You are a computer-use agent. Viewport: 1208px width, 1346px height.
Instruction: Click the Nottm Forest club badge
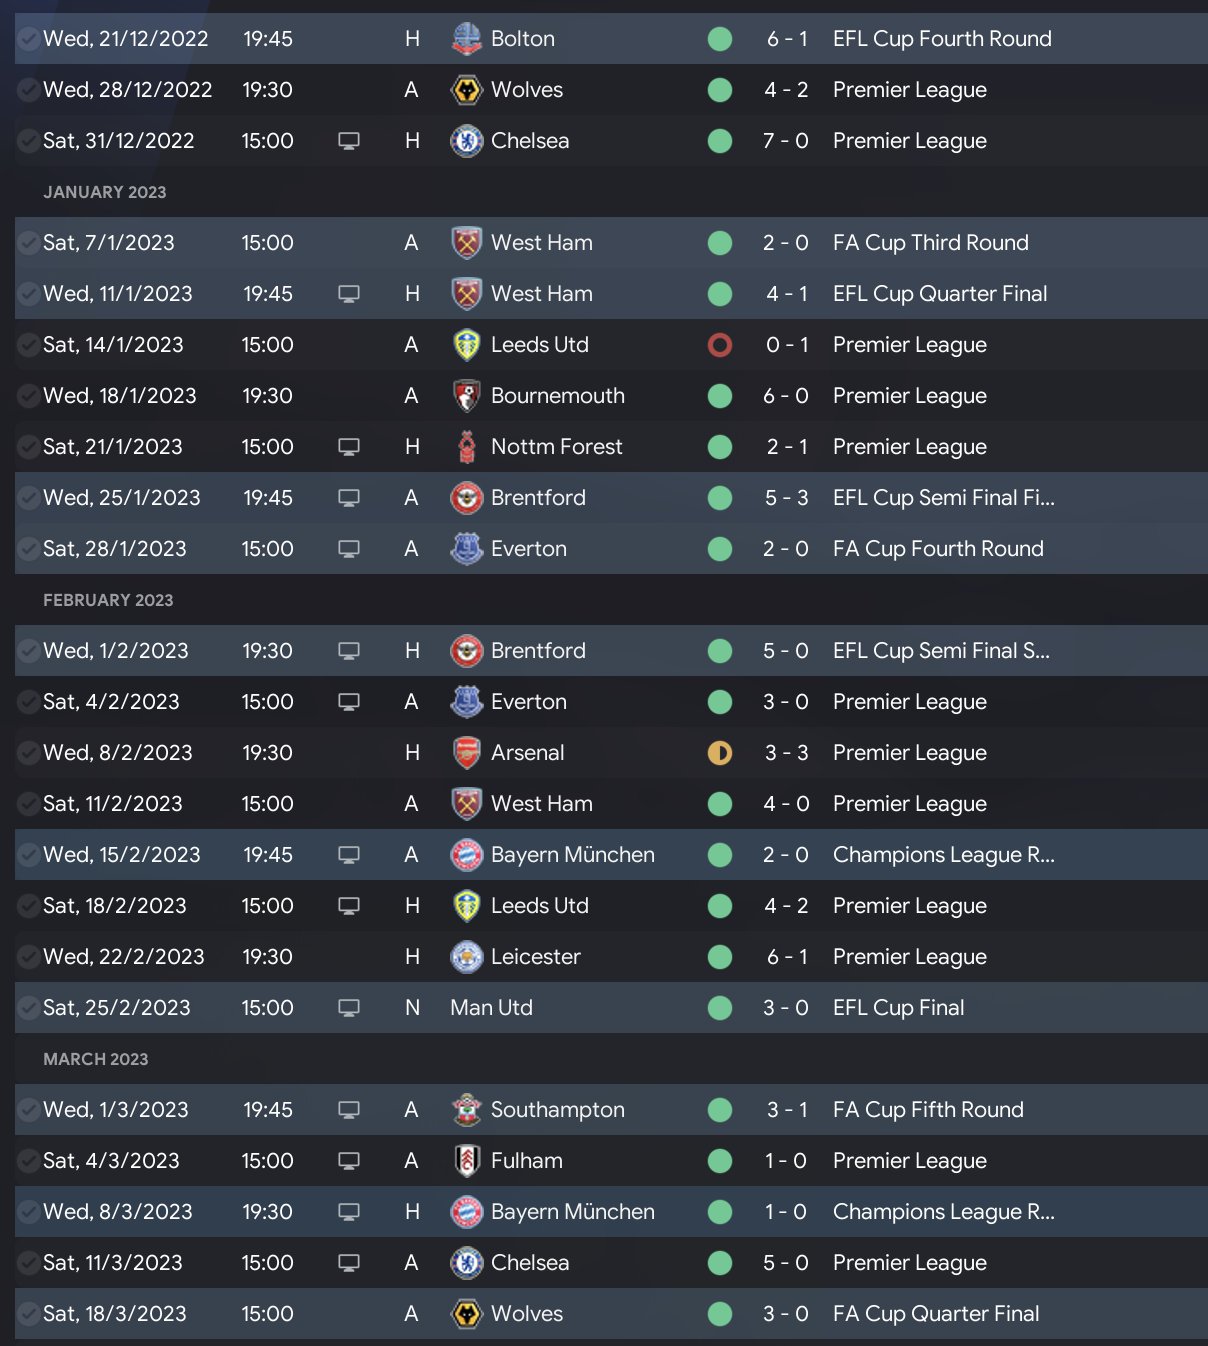pos(466,447)
